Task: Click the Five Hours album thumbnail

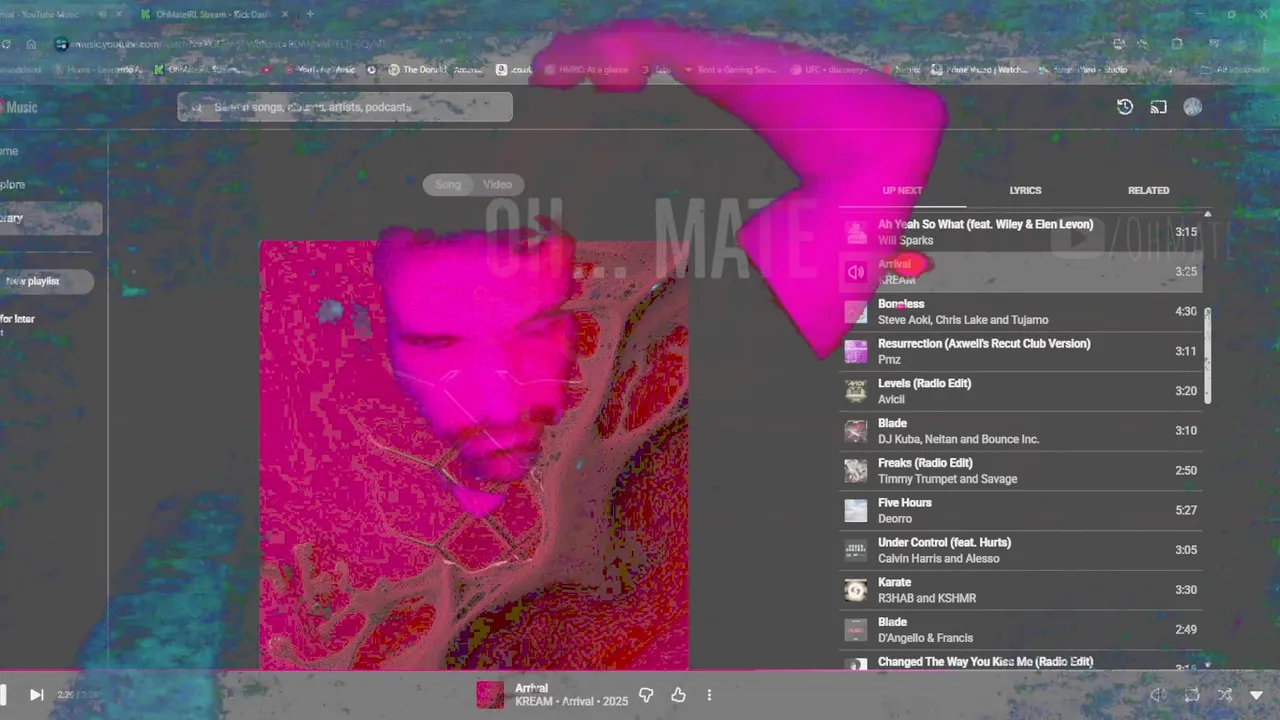Action: [856, 510]
